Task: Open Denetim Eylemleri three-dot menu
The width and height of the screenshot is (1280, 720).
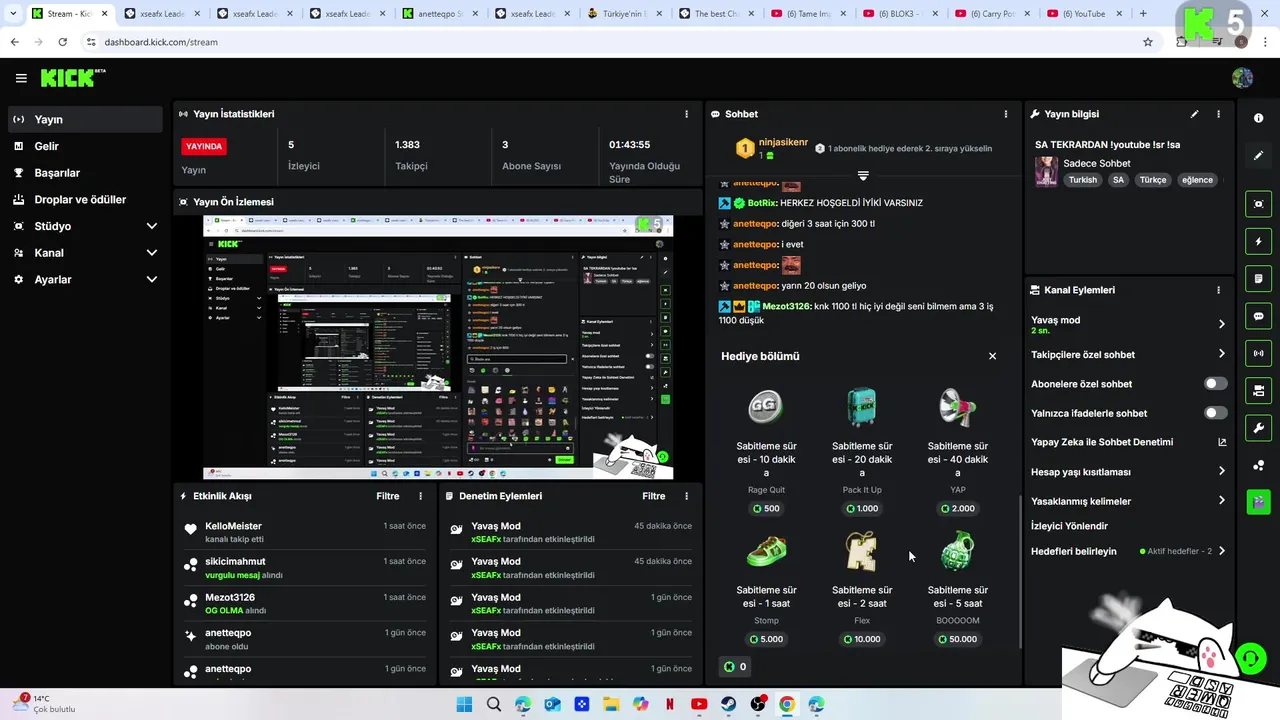Action: (686, 496)
